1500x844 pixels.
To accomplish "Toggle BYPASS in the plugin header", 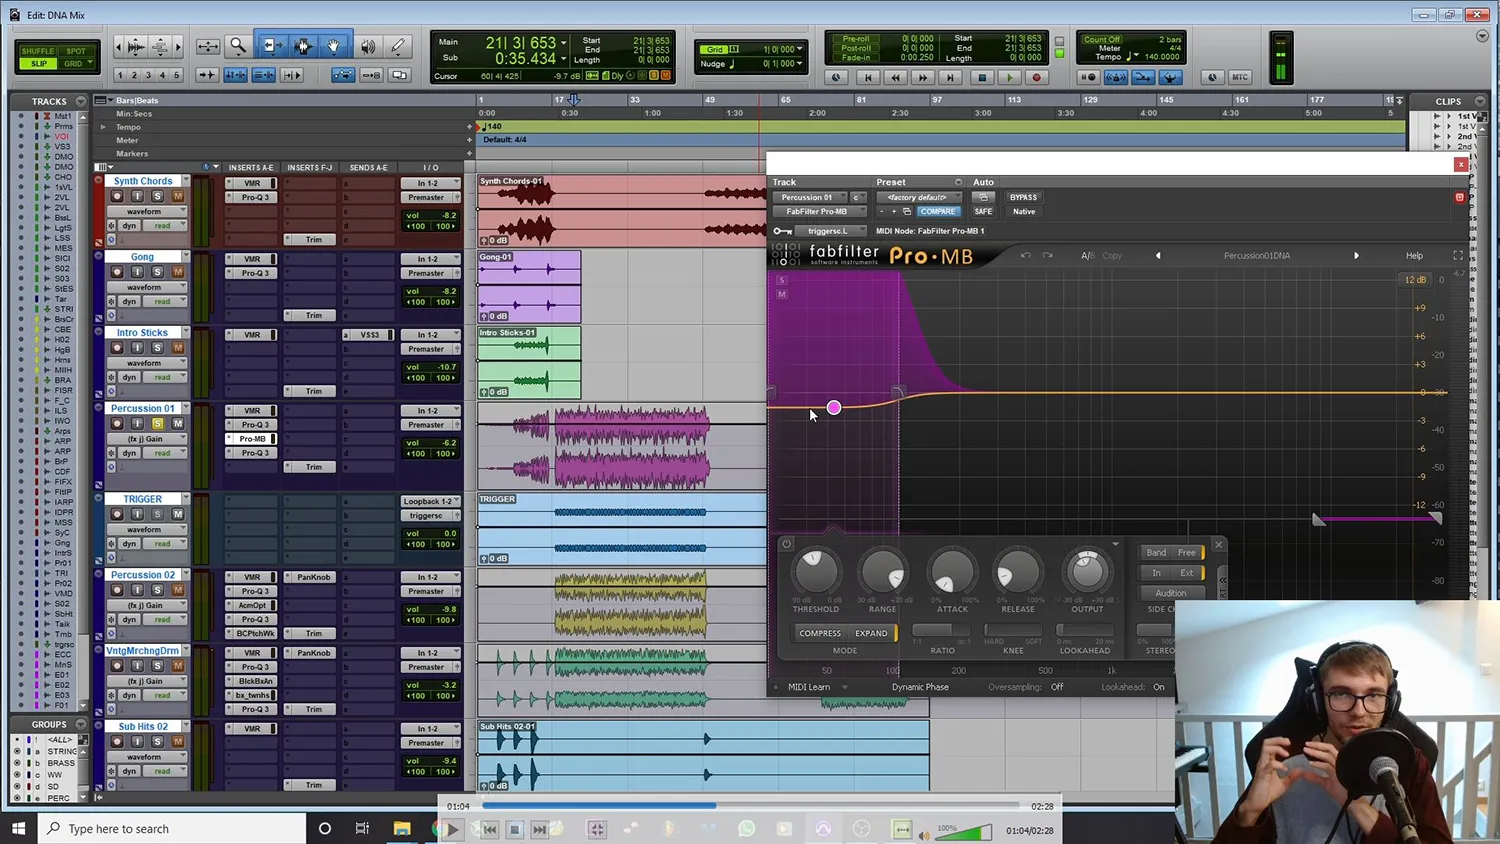I will point(1023,197).
